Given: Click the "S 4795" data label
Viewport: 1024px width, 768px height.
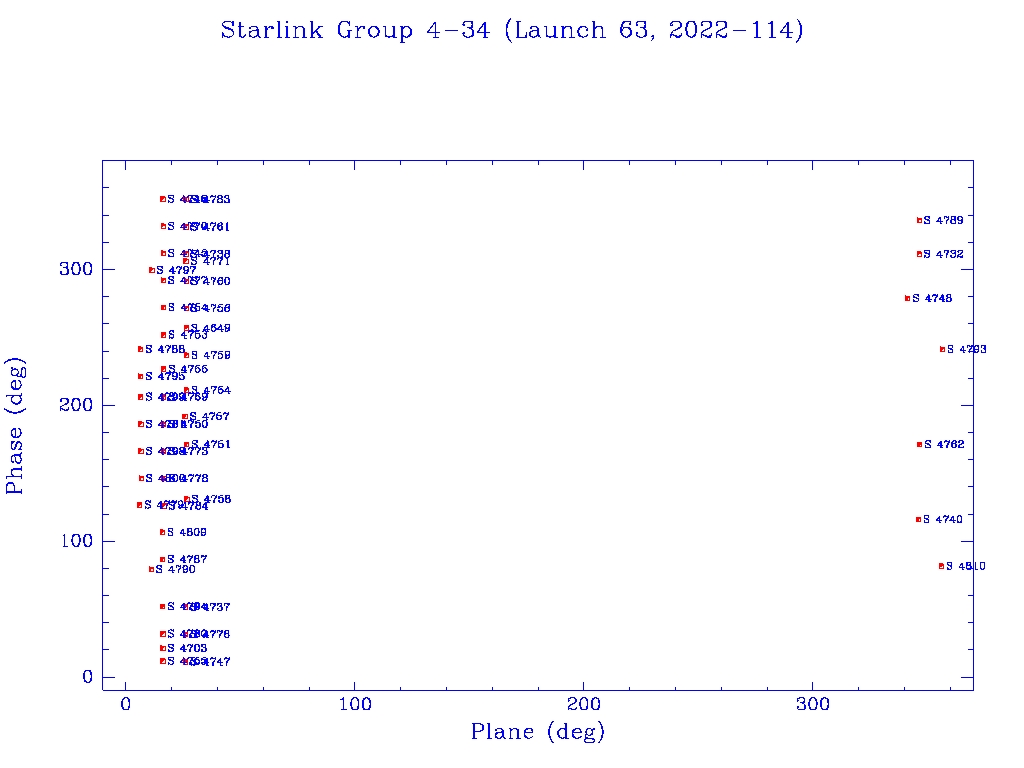Looking at the screenshot, I should pyautogui.click(x=165, y=377).
